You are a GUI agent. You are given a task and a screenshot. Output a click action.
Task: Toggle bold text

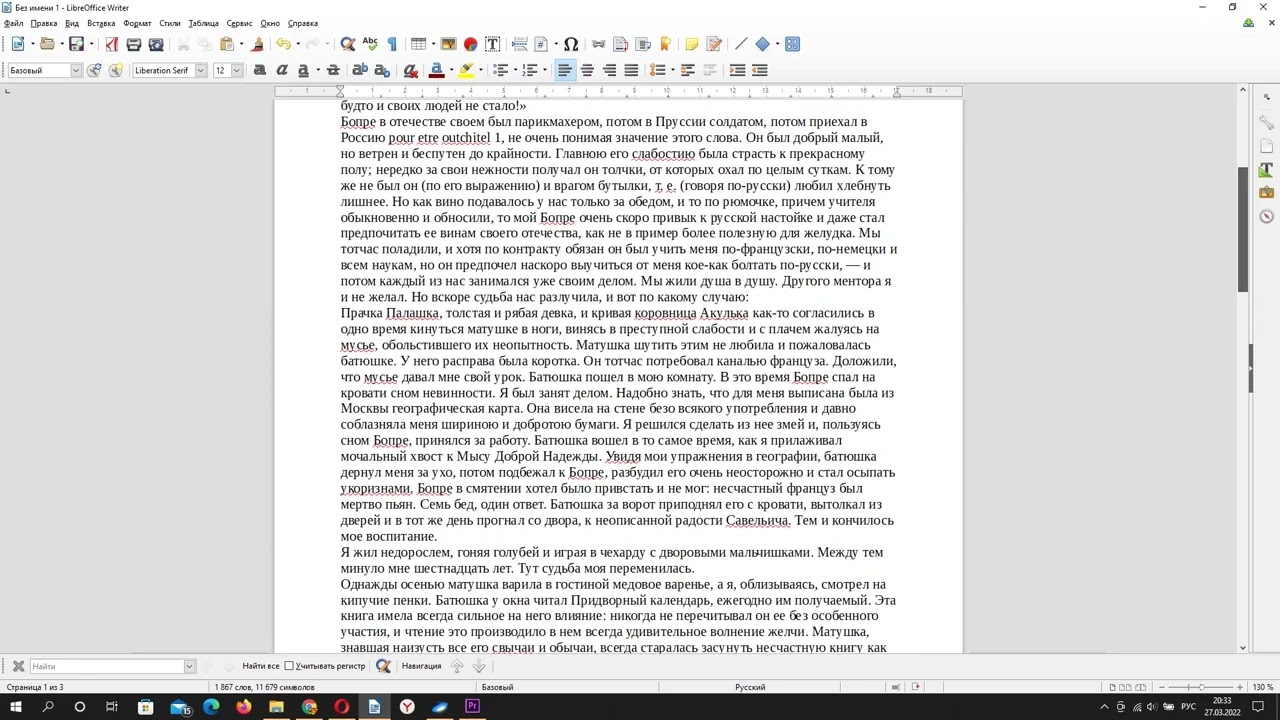[x=260, y=70]
